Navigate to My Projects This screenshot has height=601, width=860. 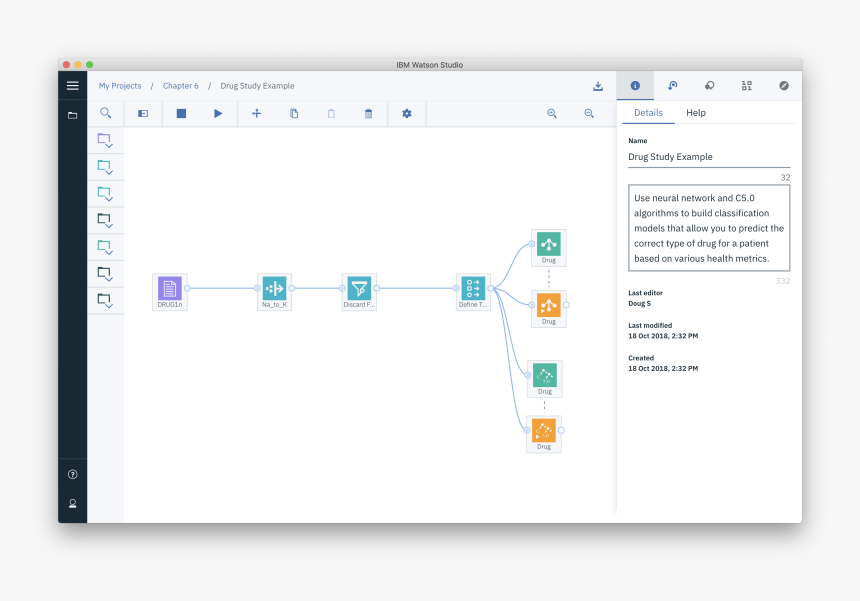(119, 86)
